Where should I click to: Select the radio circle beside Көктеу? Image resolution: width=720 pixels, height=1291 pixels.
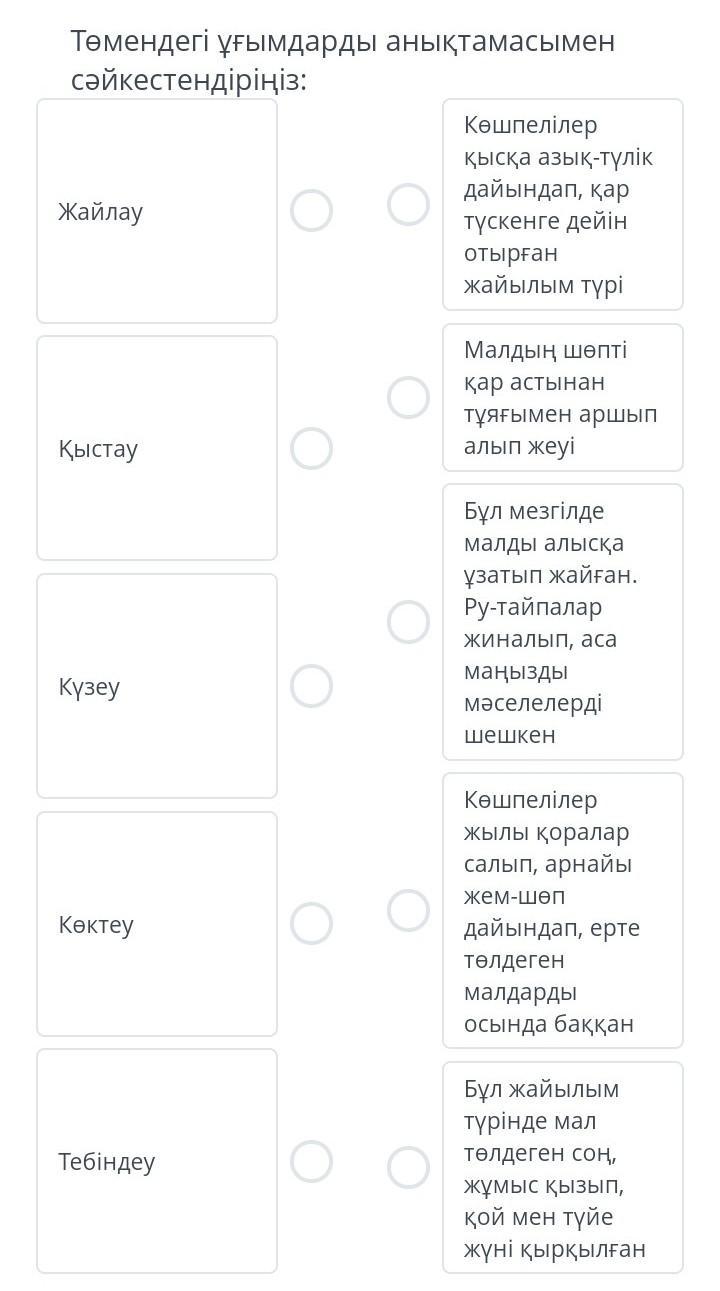(311, 923)
